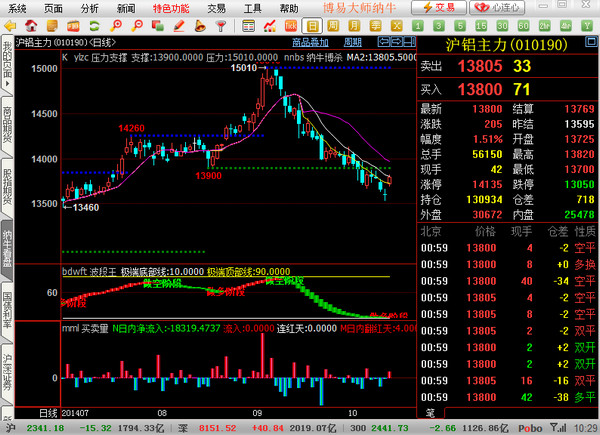Switch to the 15-minute chart button
This screenshot has width=600, height=435.
pyautogui.click(x=481, y=26)
